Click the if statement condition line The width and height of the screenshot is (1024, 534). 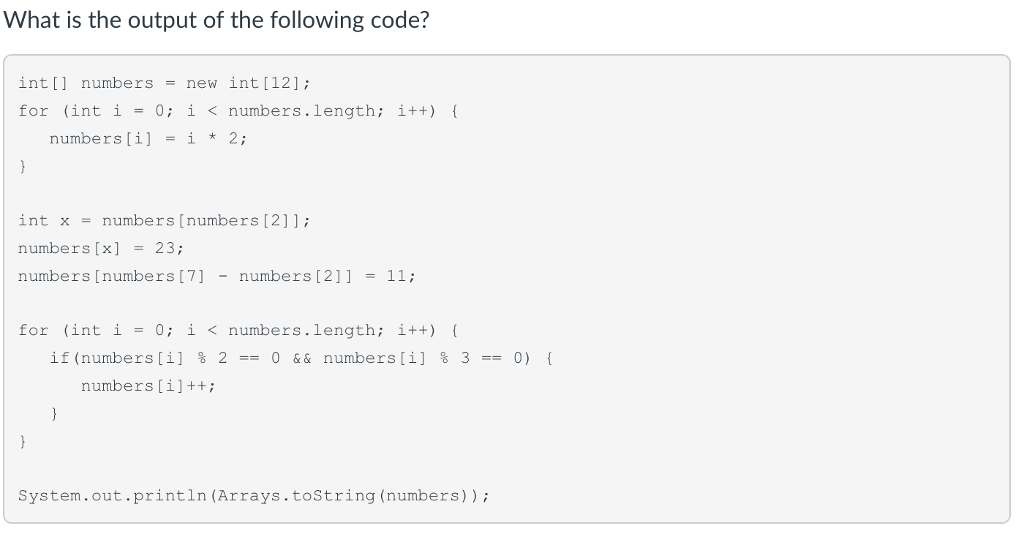[301, 357]
